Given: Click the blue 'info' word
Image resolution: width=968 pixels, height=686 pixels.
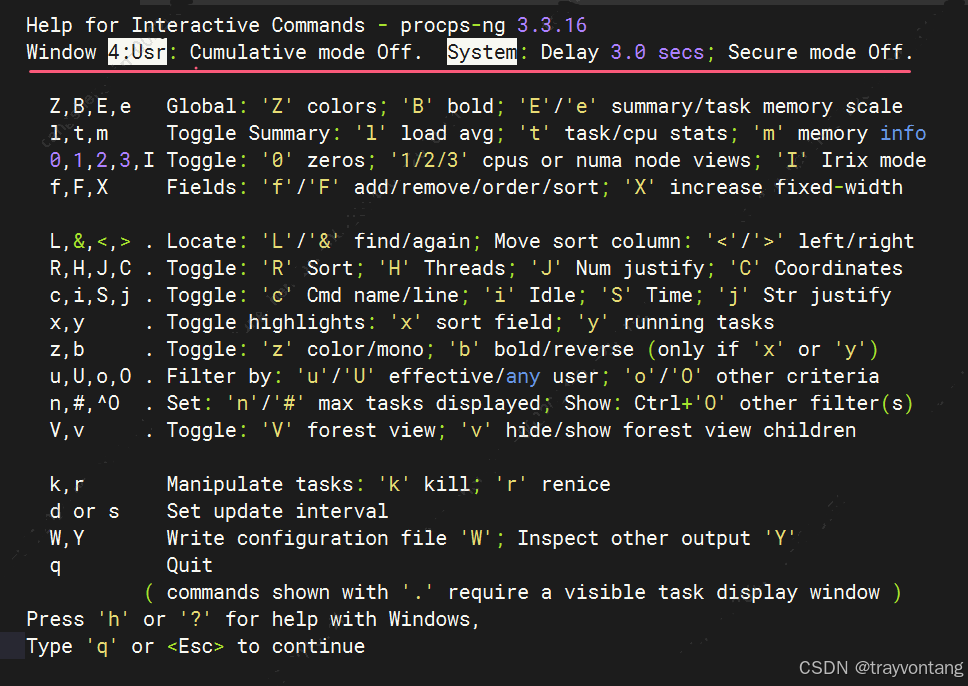Looking at the screenshot, I should 903,133.
